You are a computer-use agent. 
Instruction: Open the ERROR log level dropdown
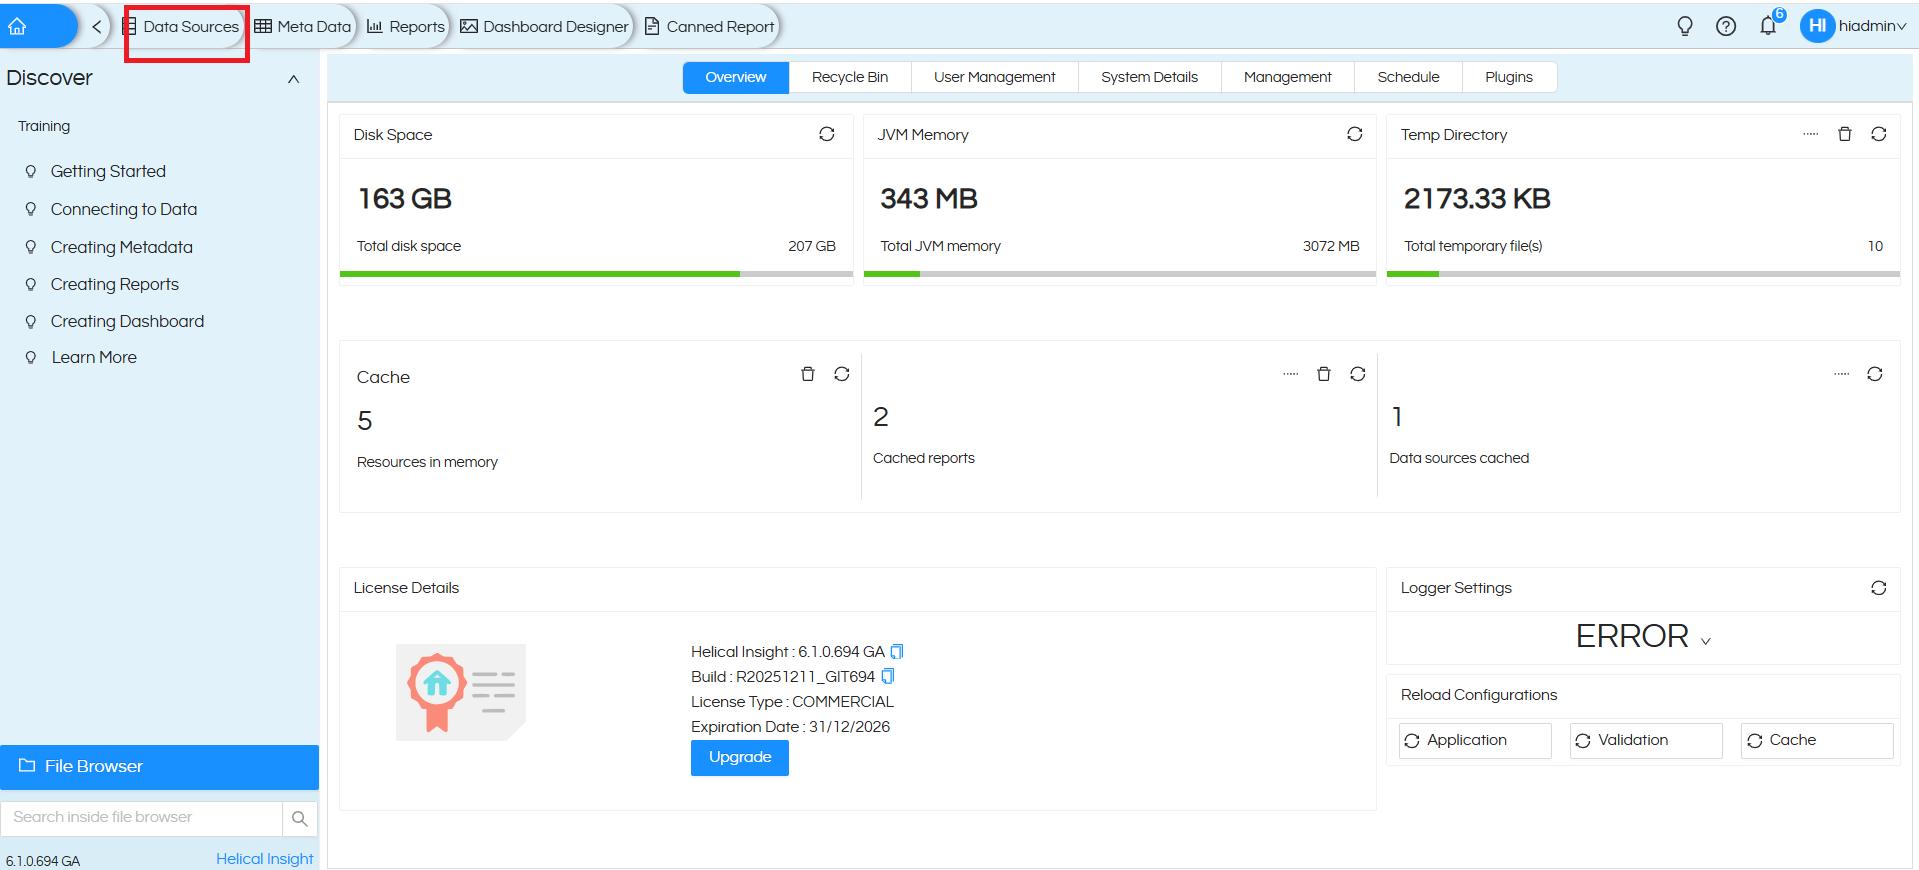click(x=1643, y=637)
